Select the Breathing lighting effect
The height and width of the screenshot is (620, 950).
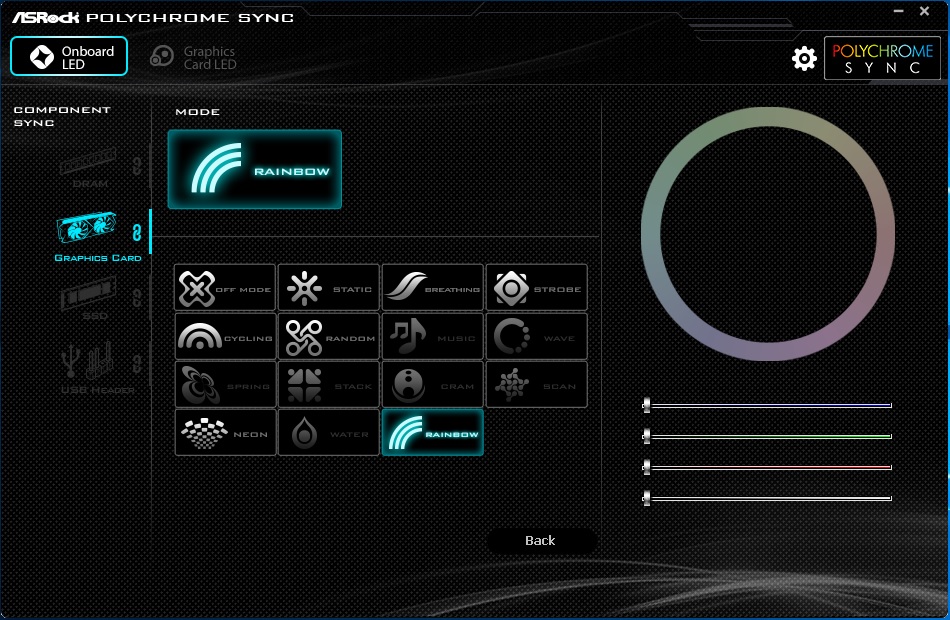click(x=432, y=289)
